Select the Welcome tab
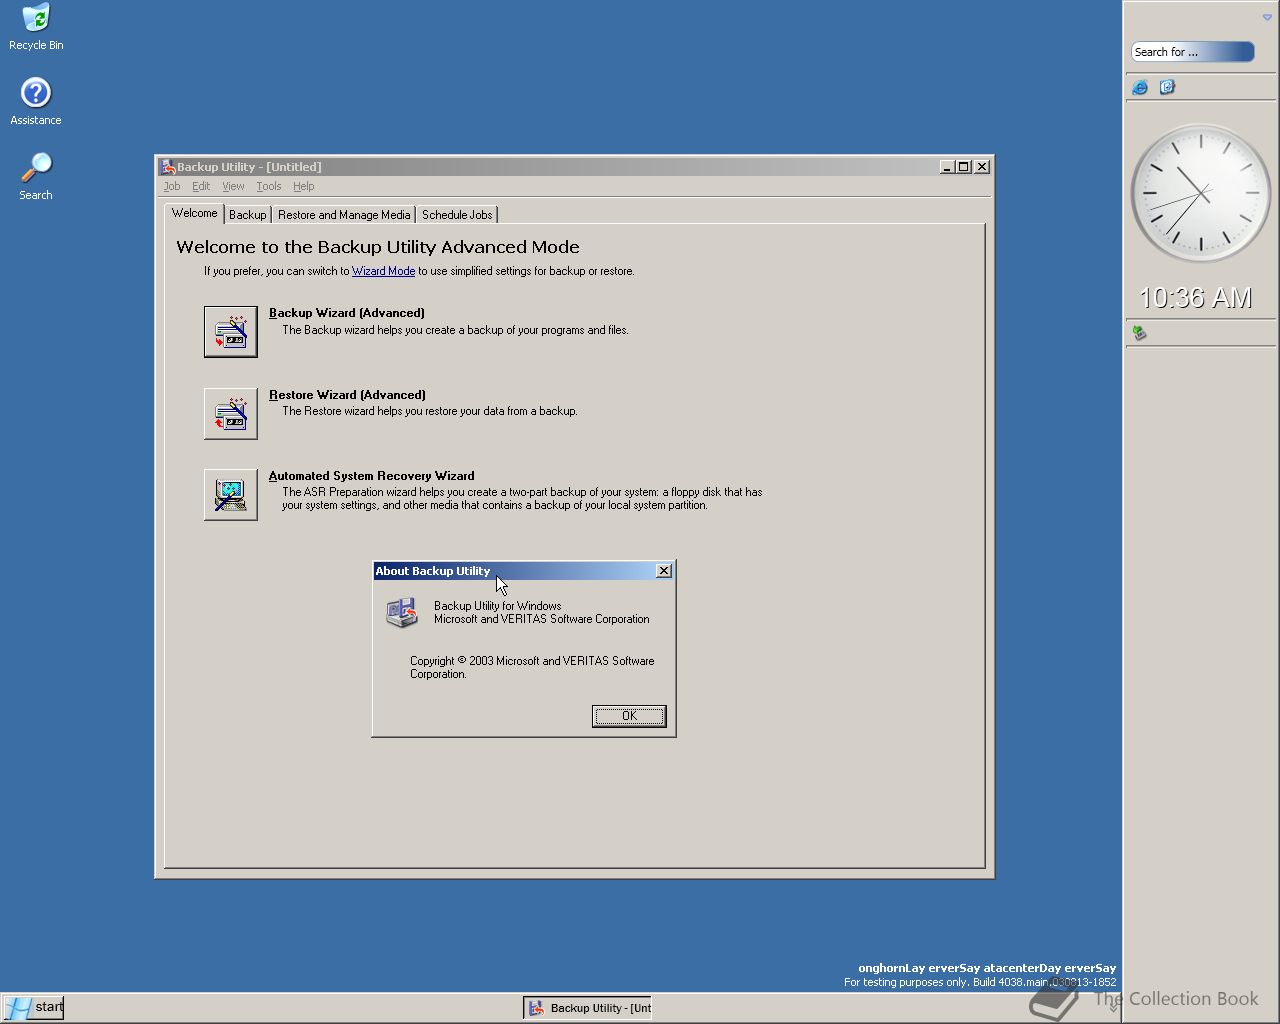The width and height of the screenshot is (1280, 1024). (x=194, y=213)
